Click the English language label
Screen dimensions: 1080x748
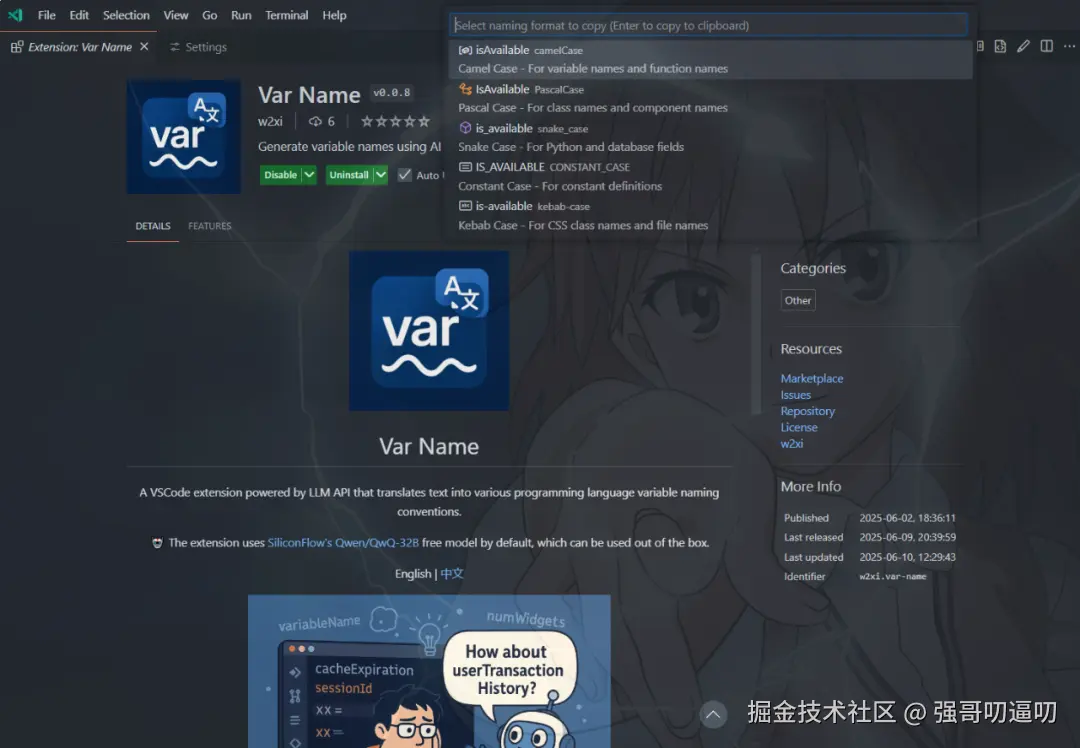[413, 574]
